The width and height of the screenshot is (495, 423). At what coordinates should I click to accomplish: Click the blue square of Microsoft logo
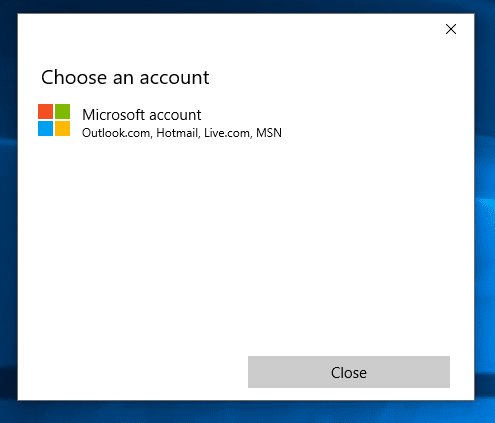[45, 129]
